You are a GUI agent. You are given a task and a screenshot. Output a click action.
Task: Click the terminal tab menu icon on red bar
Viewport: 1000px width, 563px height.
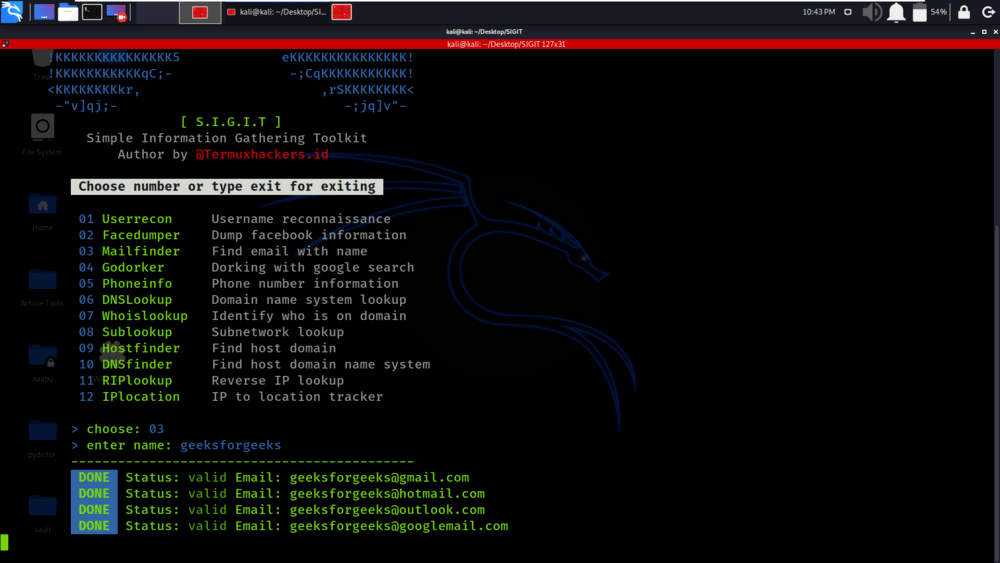tap(5, 44)
